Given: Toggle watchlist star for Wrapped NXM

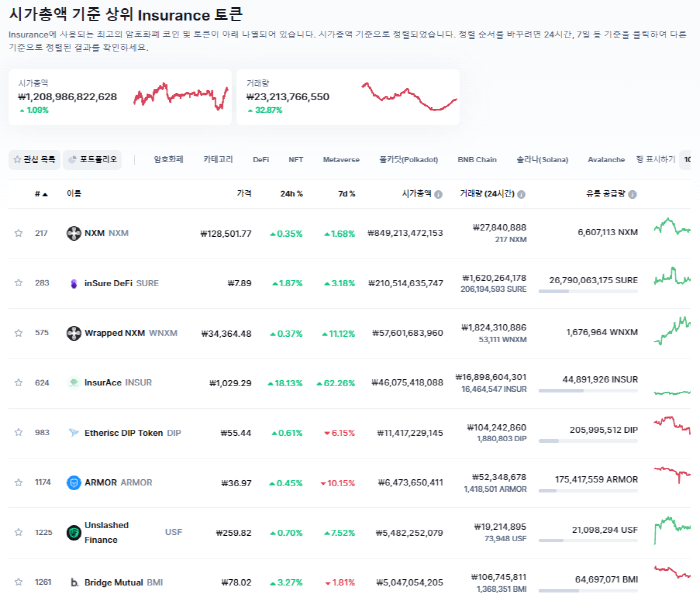Looking at the screenshot, I should pos(18,333).
